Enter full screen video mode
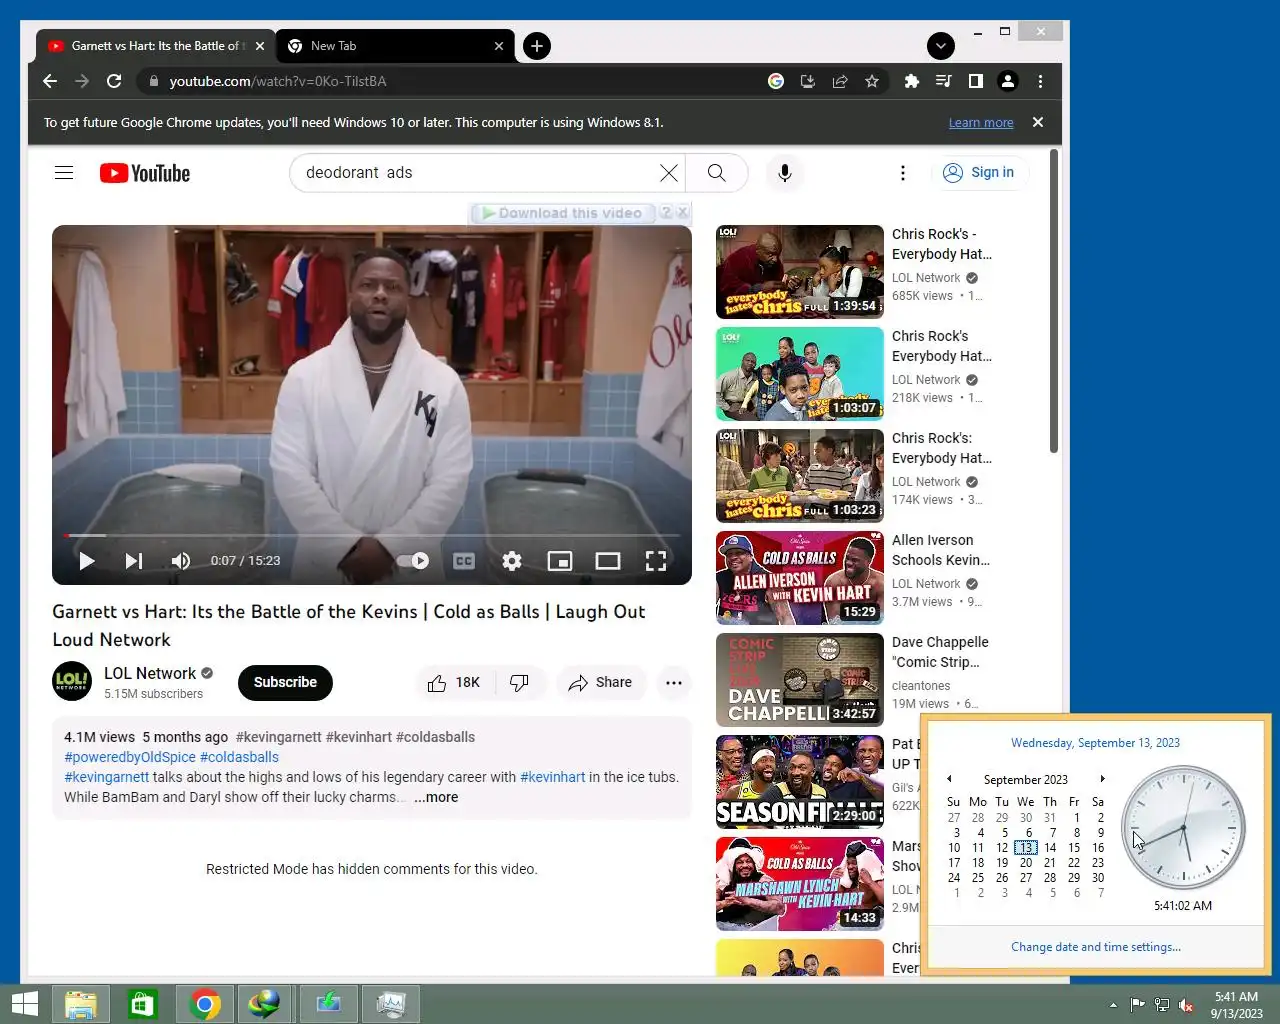The image size is (1280, 1024). coord(656,561)
